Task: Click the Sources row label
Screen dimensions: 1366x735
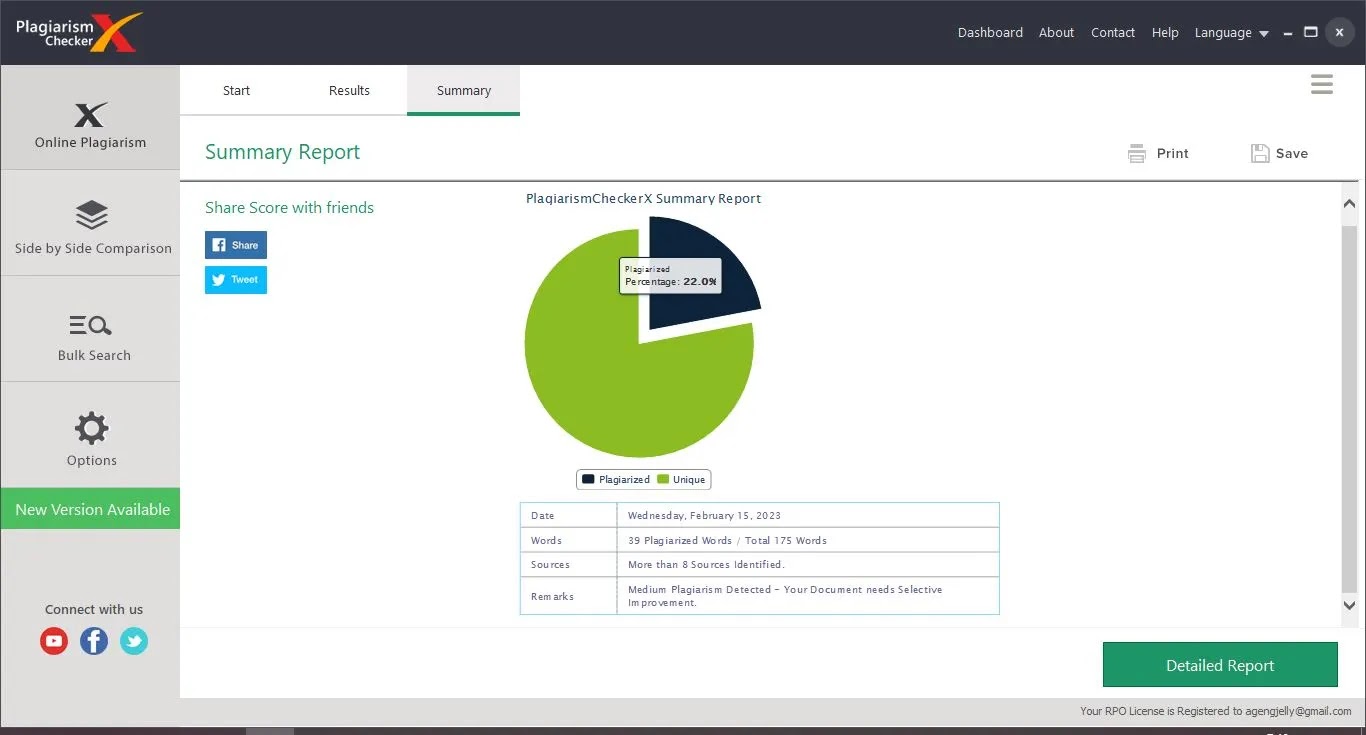Action: pos(550,564)
